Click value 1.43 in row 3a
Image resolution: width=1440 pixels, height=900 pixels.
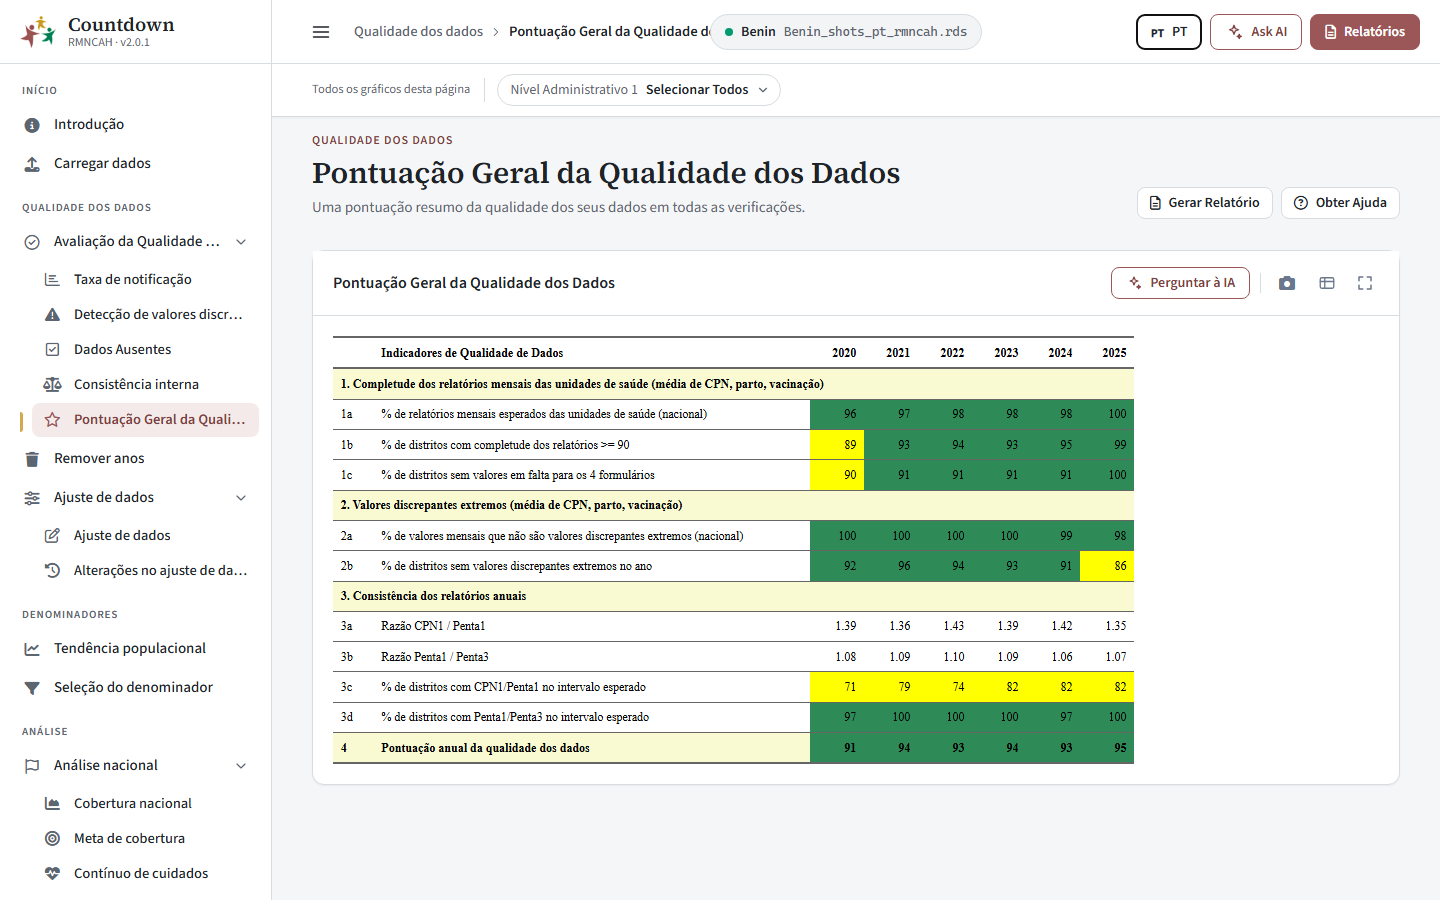[954, 626]
